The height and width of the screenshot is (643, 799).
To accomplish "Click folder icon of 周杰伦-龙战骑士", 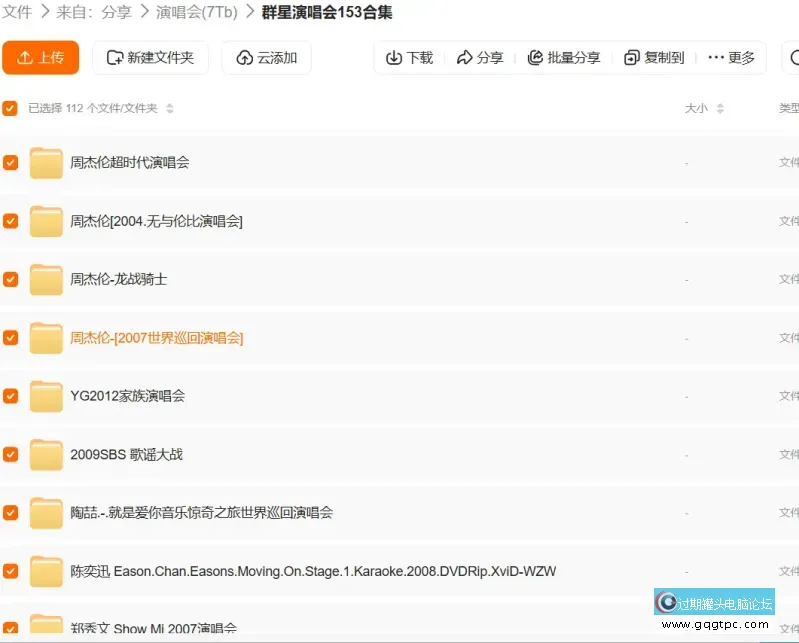I will click(46, 279).
